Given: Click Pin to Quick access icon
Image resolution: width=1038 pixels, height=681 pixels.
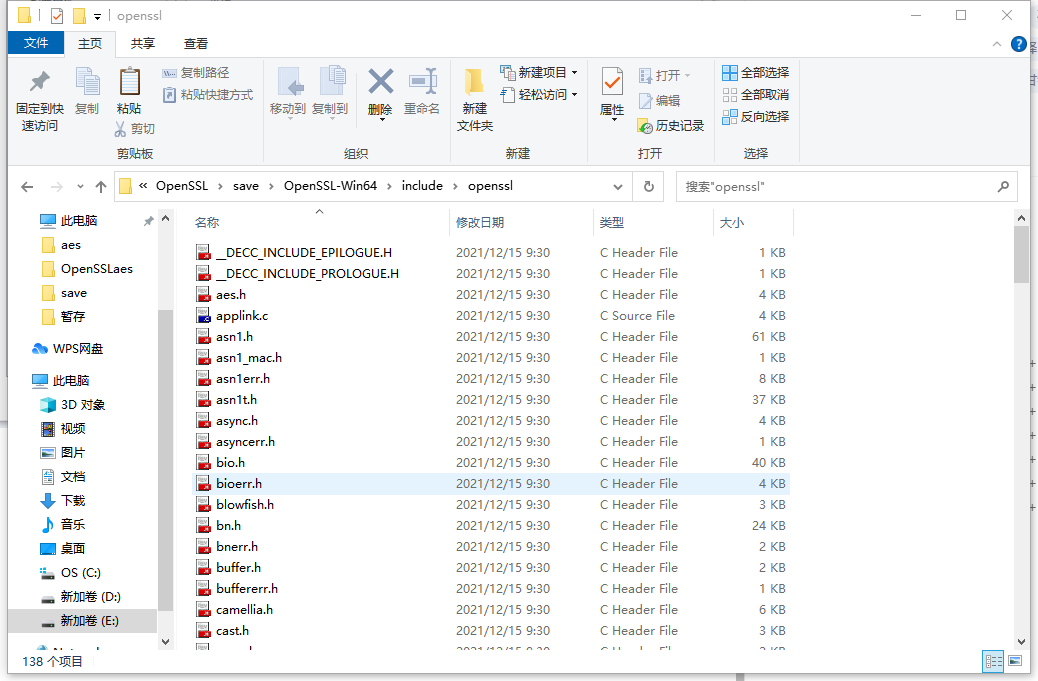Looking at the screenshot, I should coord(40,81).
